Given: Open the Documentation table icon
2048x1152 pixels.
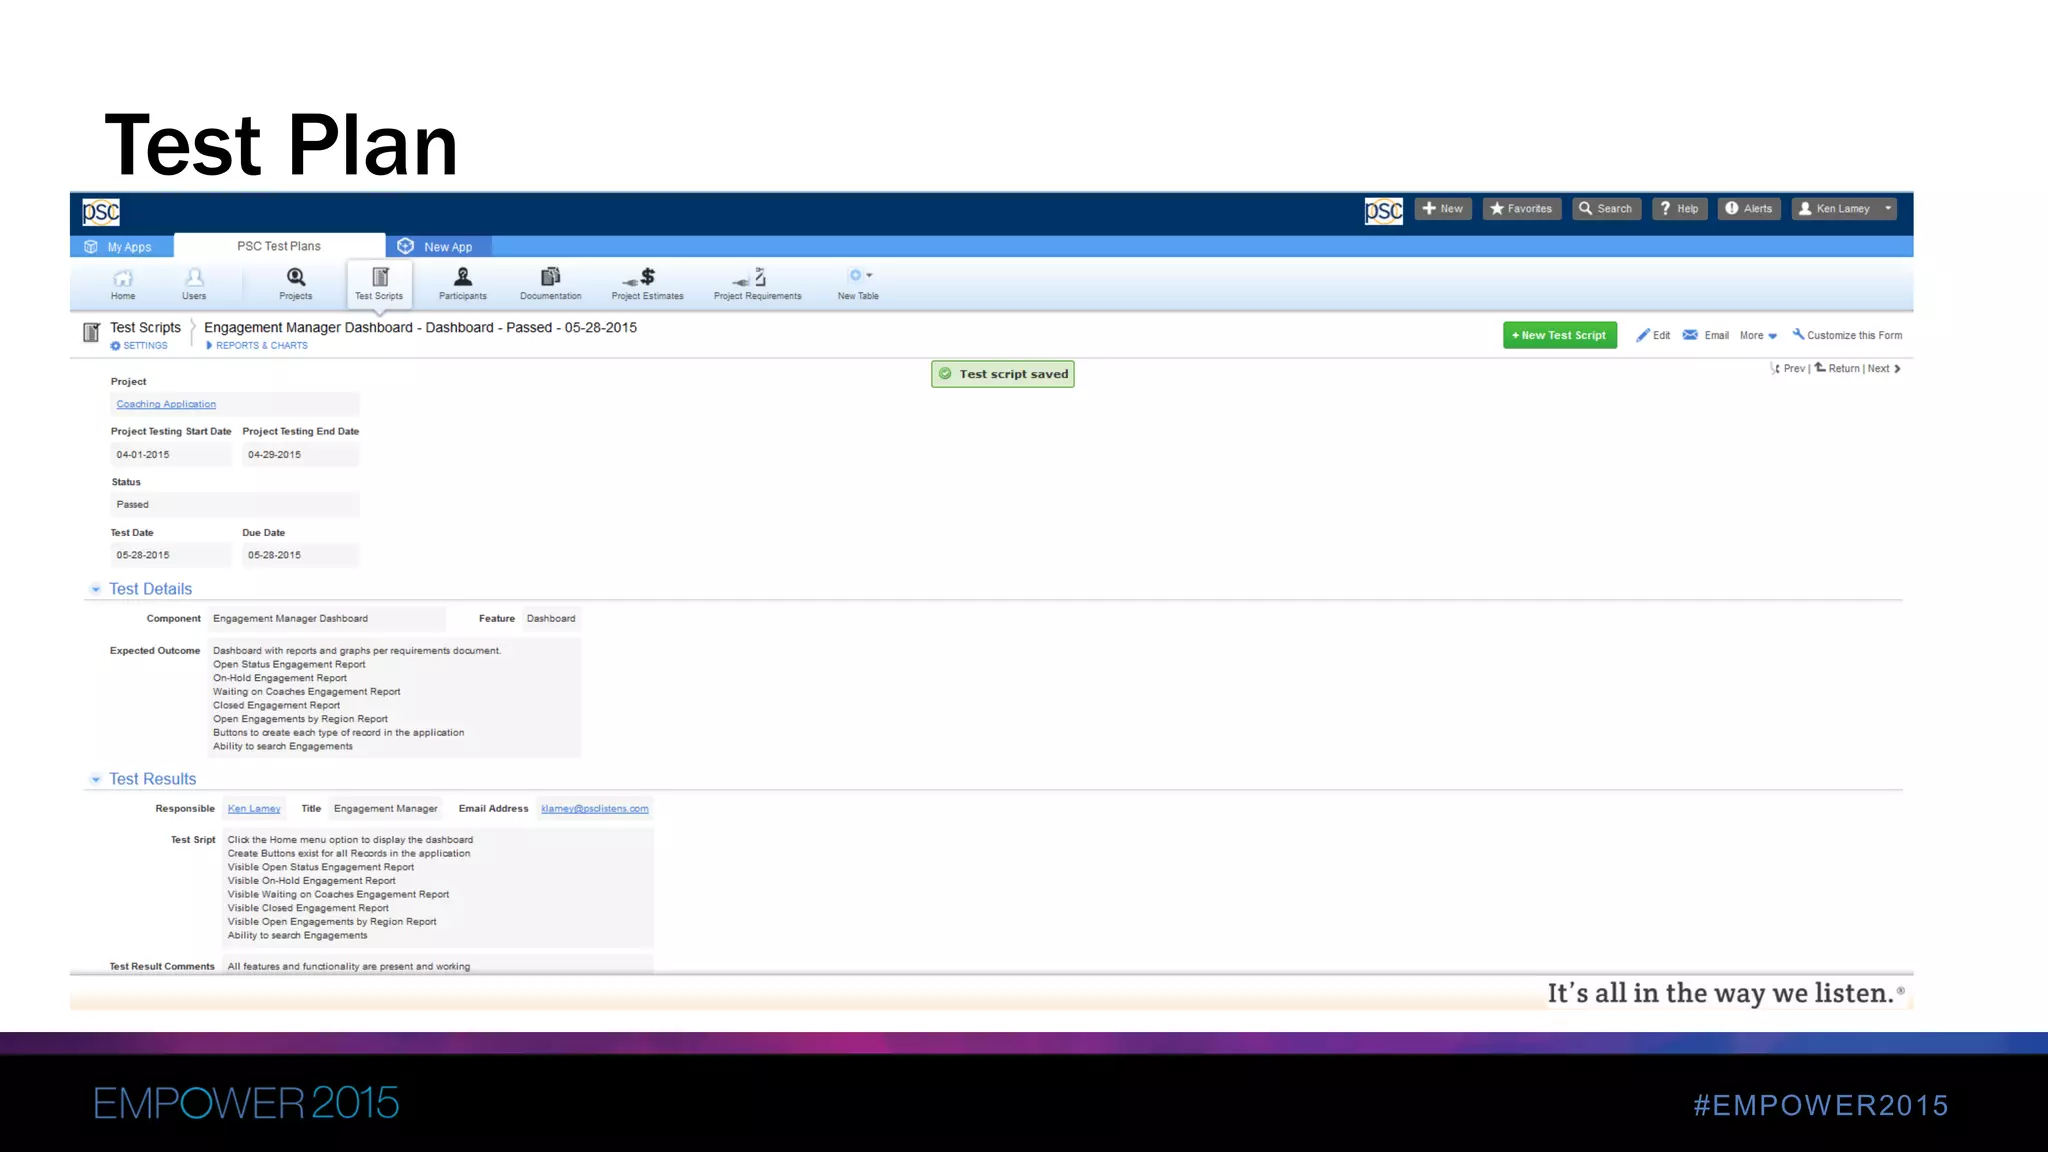Looking at the screenshot, I should tap(550, 277).
